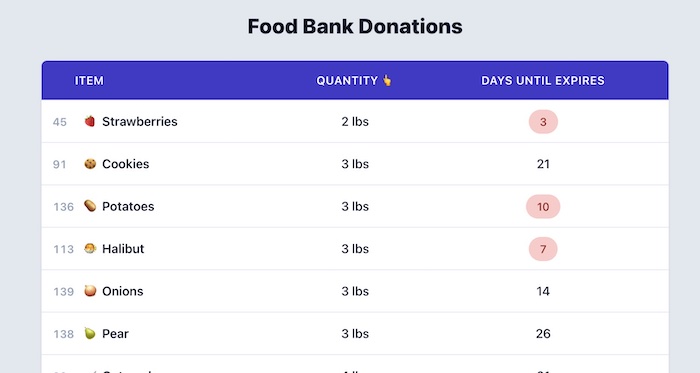The height and width of the screenshot is (373, 700).
Task: Click row number 136 for Potatoes
Action: tap(63, 207)
